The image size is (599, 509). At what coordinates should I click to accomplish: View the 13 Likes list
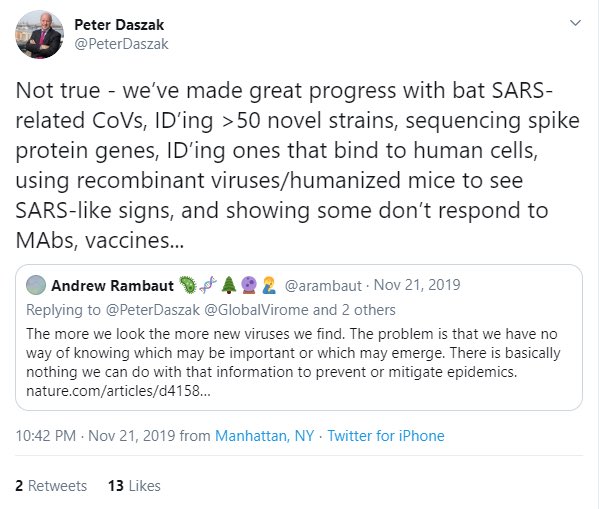pyautogui.click(x=134, y=486)
